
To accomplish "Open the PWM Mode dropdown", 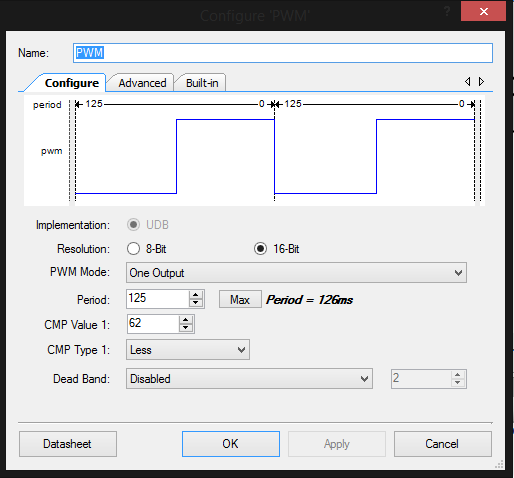I will 296,273.
